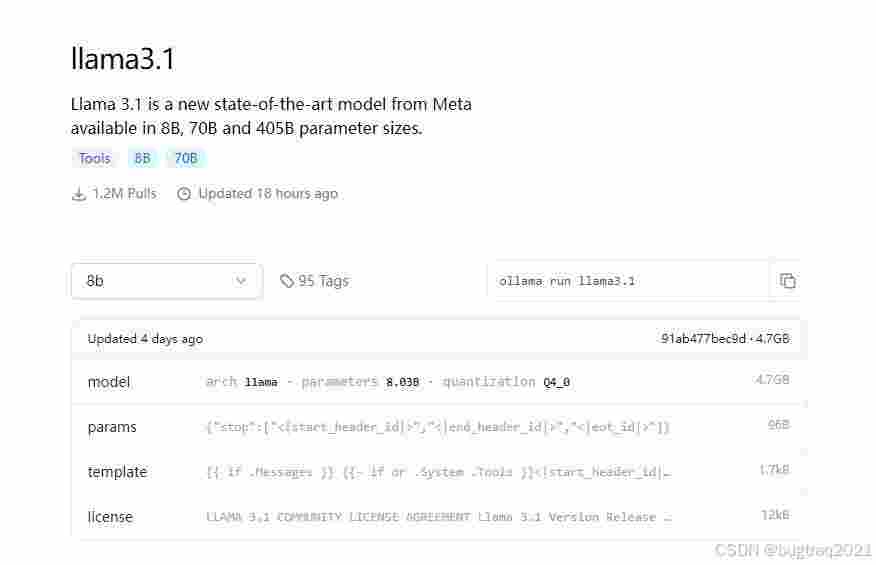Click the ollama run llama3.1 command field
The height and width of the screenshot is (565, 876).
(x=628, y=281)
